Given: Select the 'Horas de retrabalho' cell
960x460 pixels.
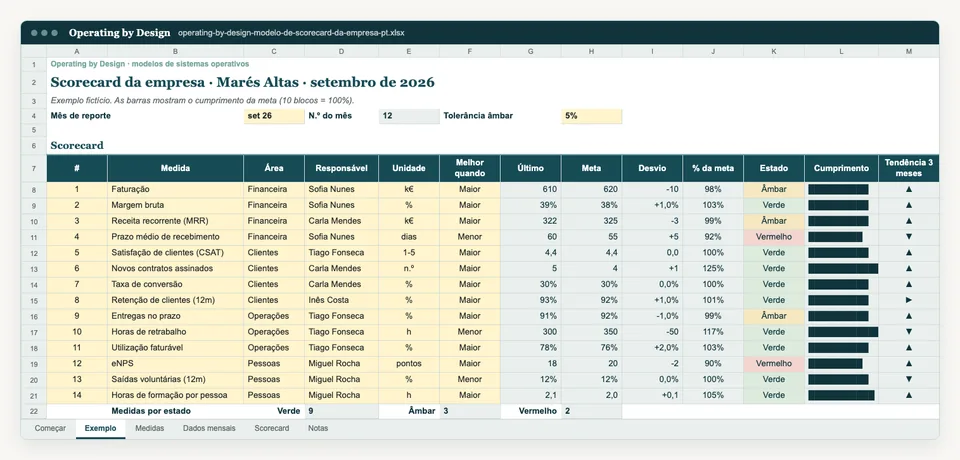Looking at the screenshot, I should [x=175, y=332].
